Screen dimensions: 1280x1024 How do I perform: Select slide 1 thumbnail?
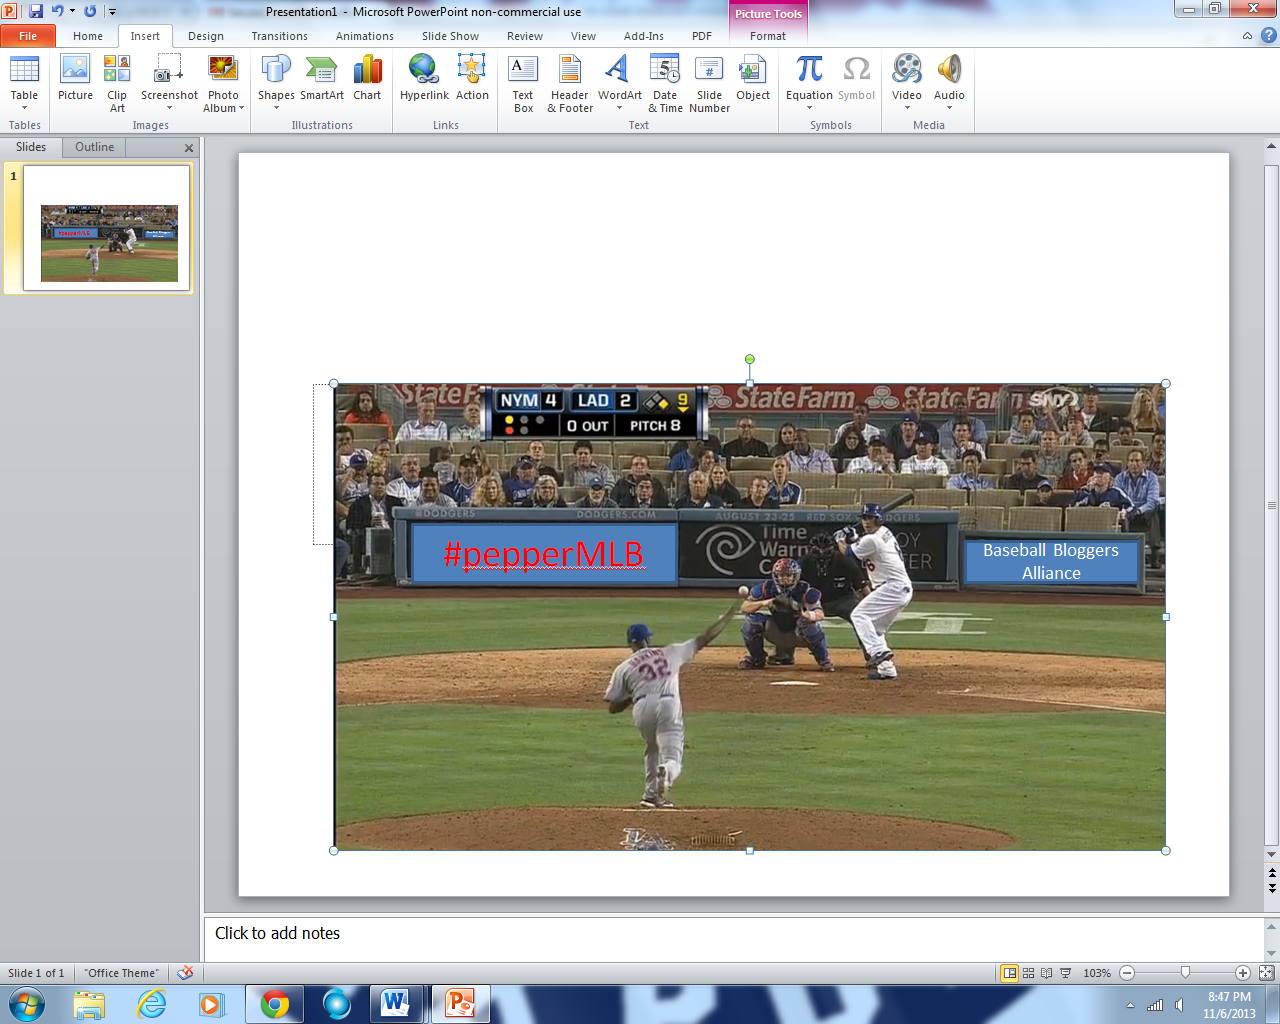pos(108,229)
